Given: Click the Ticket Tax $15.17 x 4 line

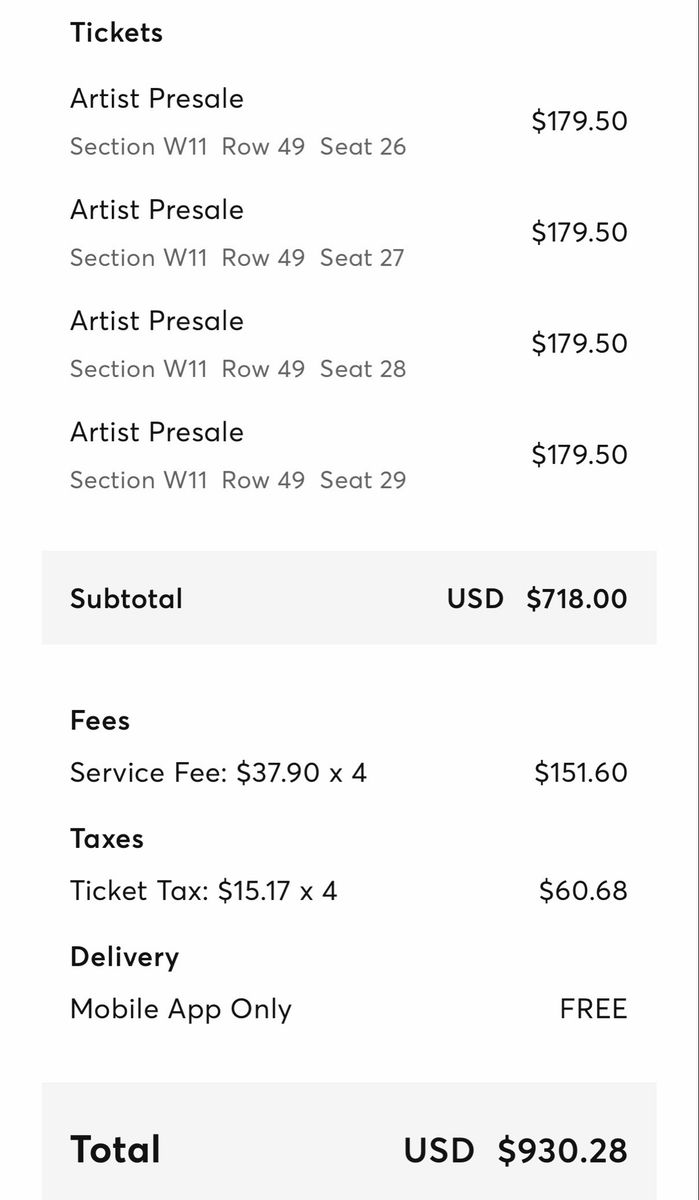Looking at the screenshot, I should [x=204, y=891].
